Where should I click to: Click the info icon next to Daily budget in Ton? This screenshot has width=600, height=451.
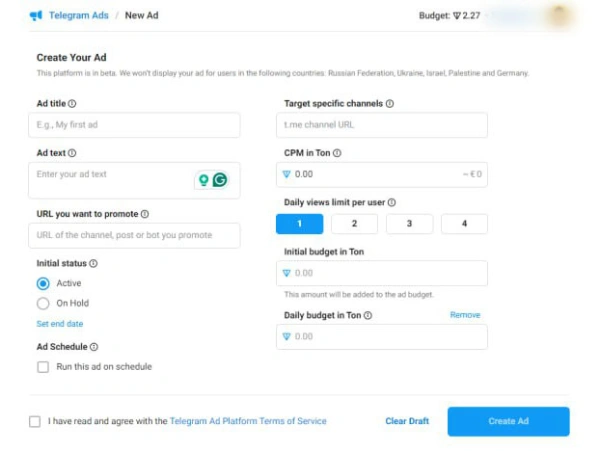(368, 315)
